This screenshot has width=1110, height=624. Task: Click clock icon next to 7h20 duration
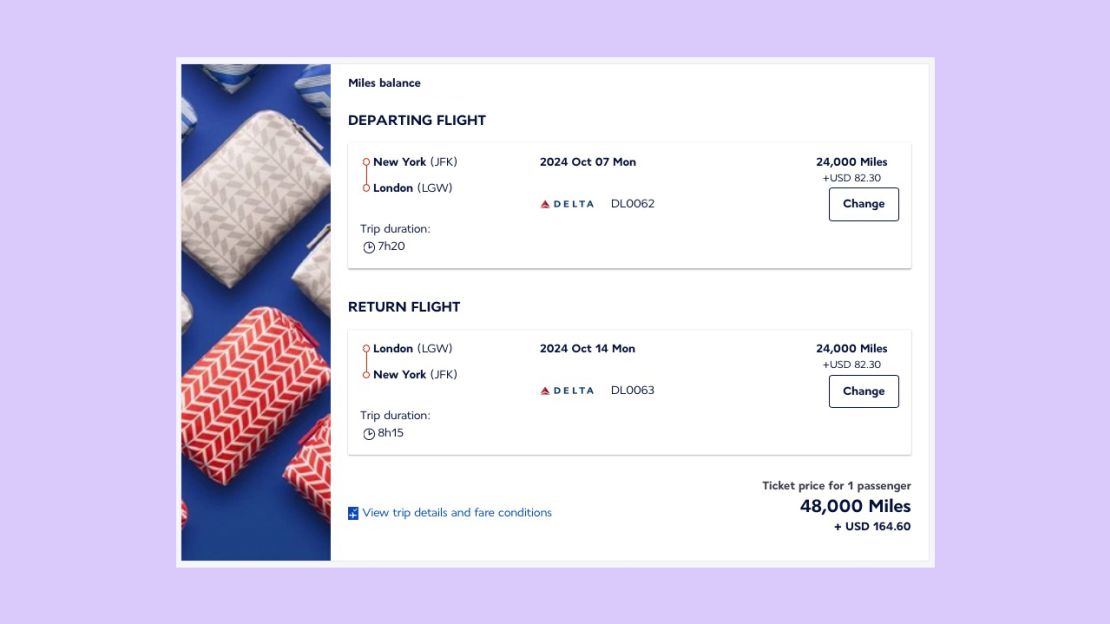pos(369,247)
